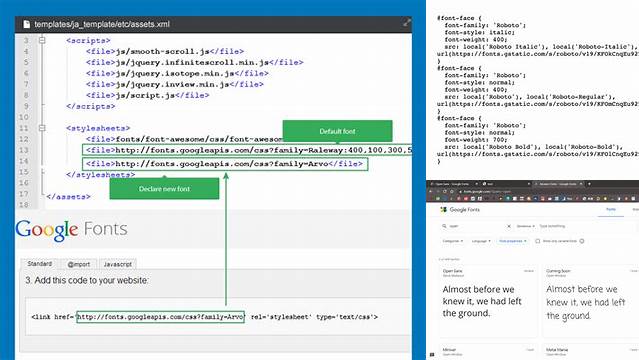Click the large Google Fonts logo
Viewport: 639px width, 360px height.
coord(71,230)
